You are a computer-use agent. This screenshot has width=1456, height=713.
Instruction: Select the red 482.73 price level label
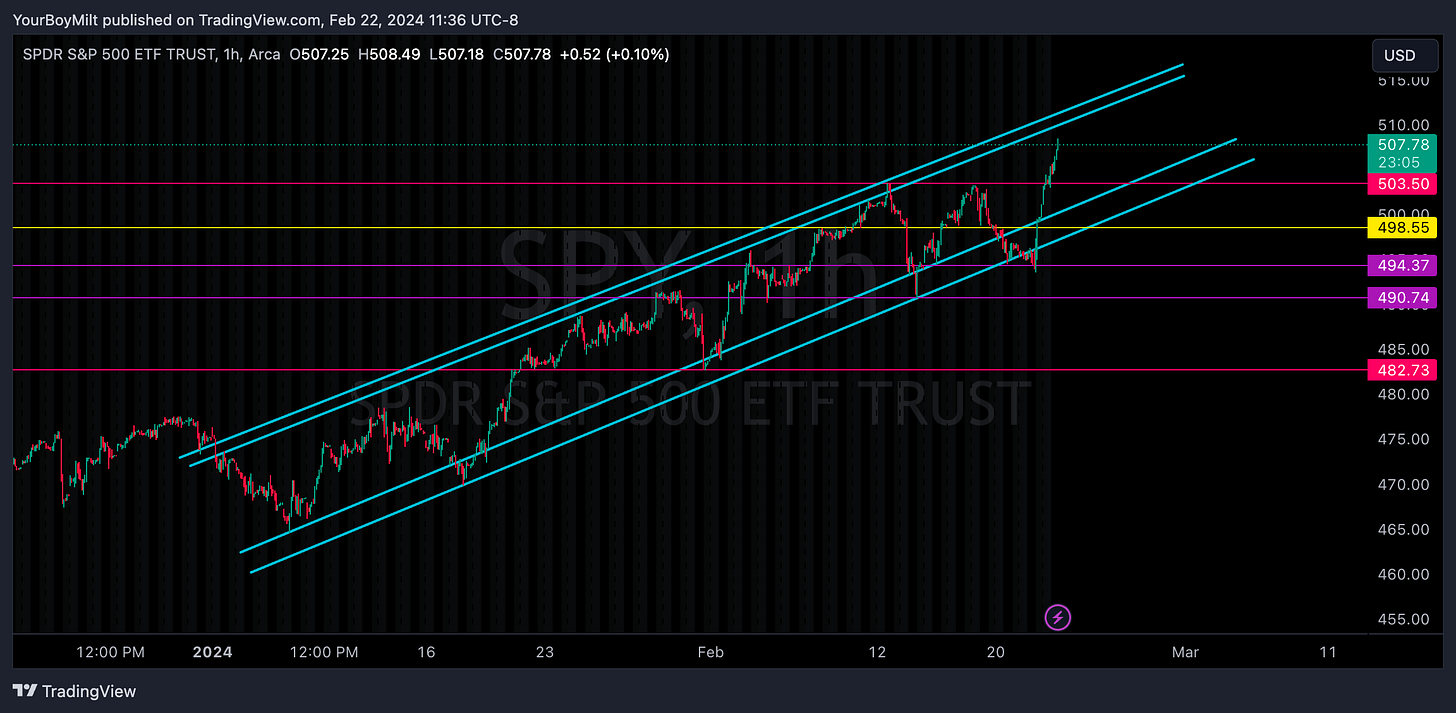1401,369
